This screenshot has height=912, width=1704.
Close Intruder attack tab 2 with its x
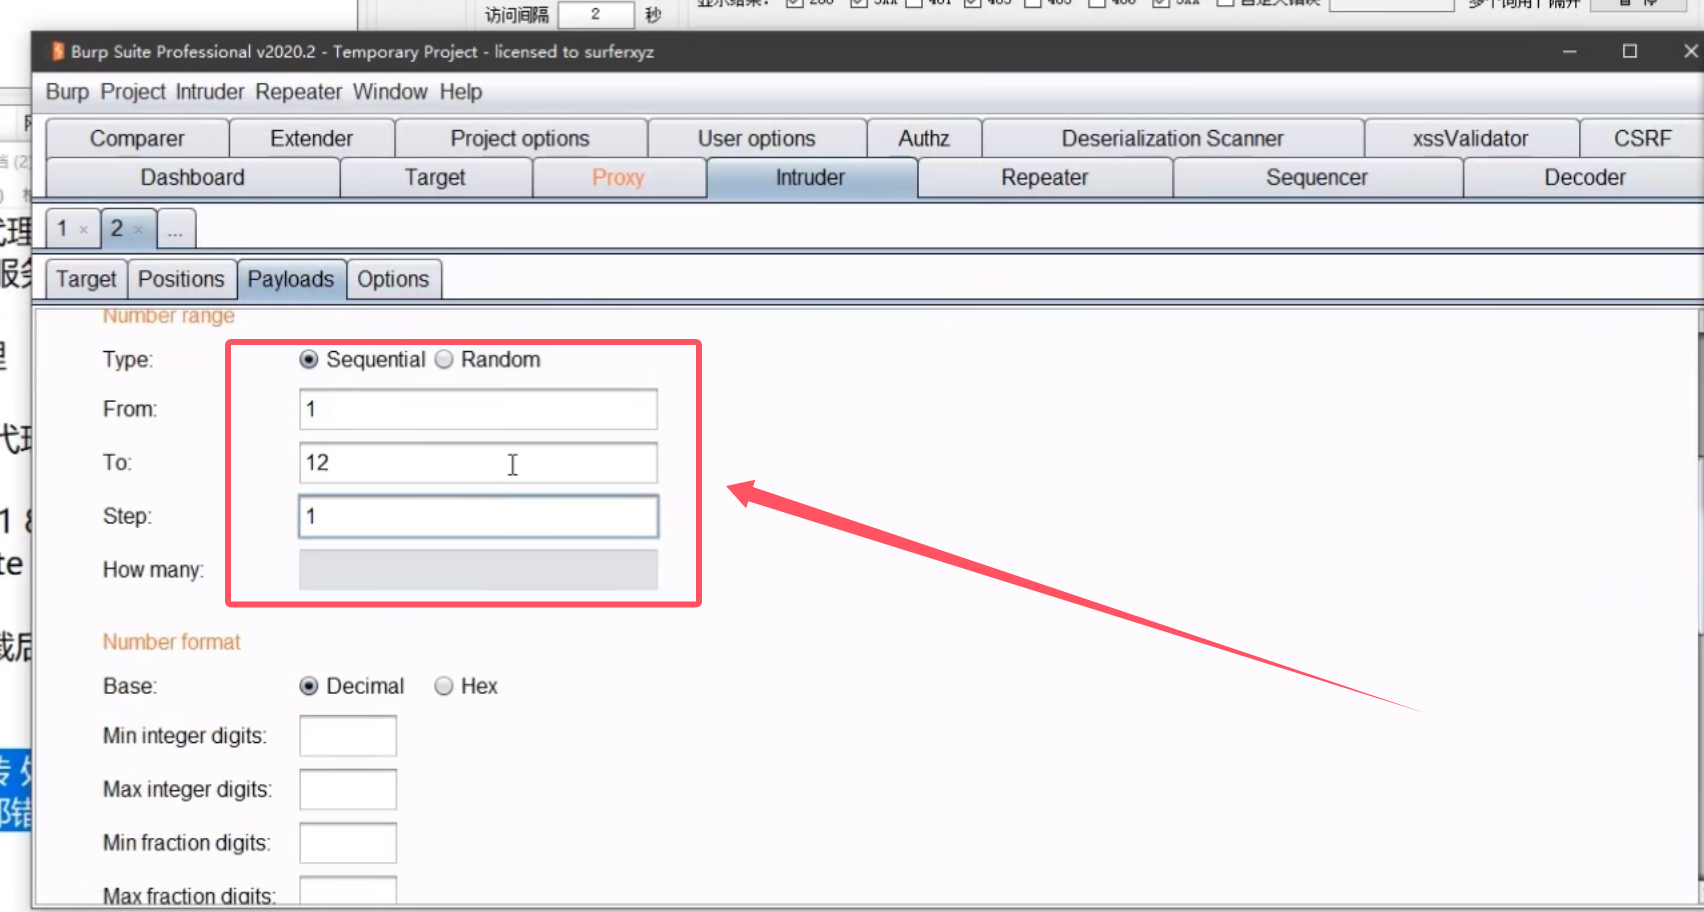(138, 230)
